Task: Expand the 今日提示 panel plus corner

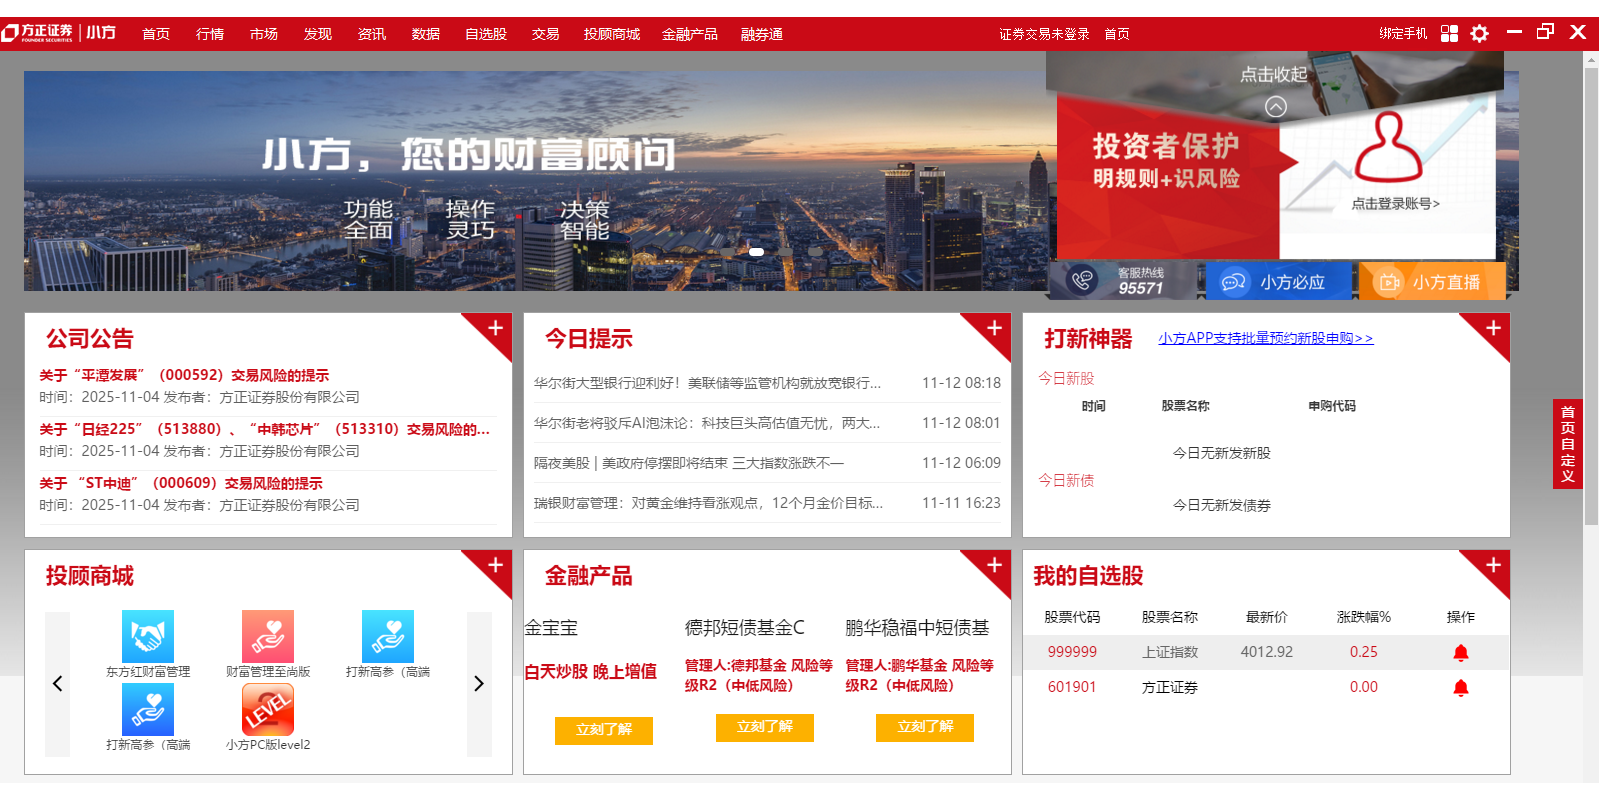Action: pyautogui.click(x=994, y=328)
